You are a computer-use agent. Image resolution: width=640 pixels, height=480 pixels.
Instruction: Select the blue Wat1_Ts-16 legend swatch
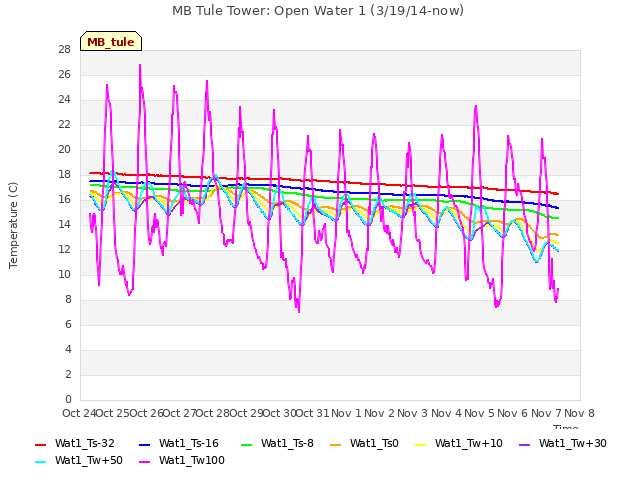pyautogui.click(x=145, y=444)
